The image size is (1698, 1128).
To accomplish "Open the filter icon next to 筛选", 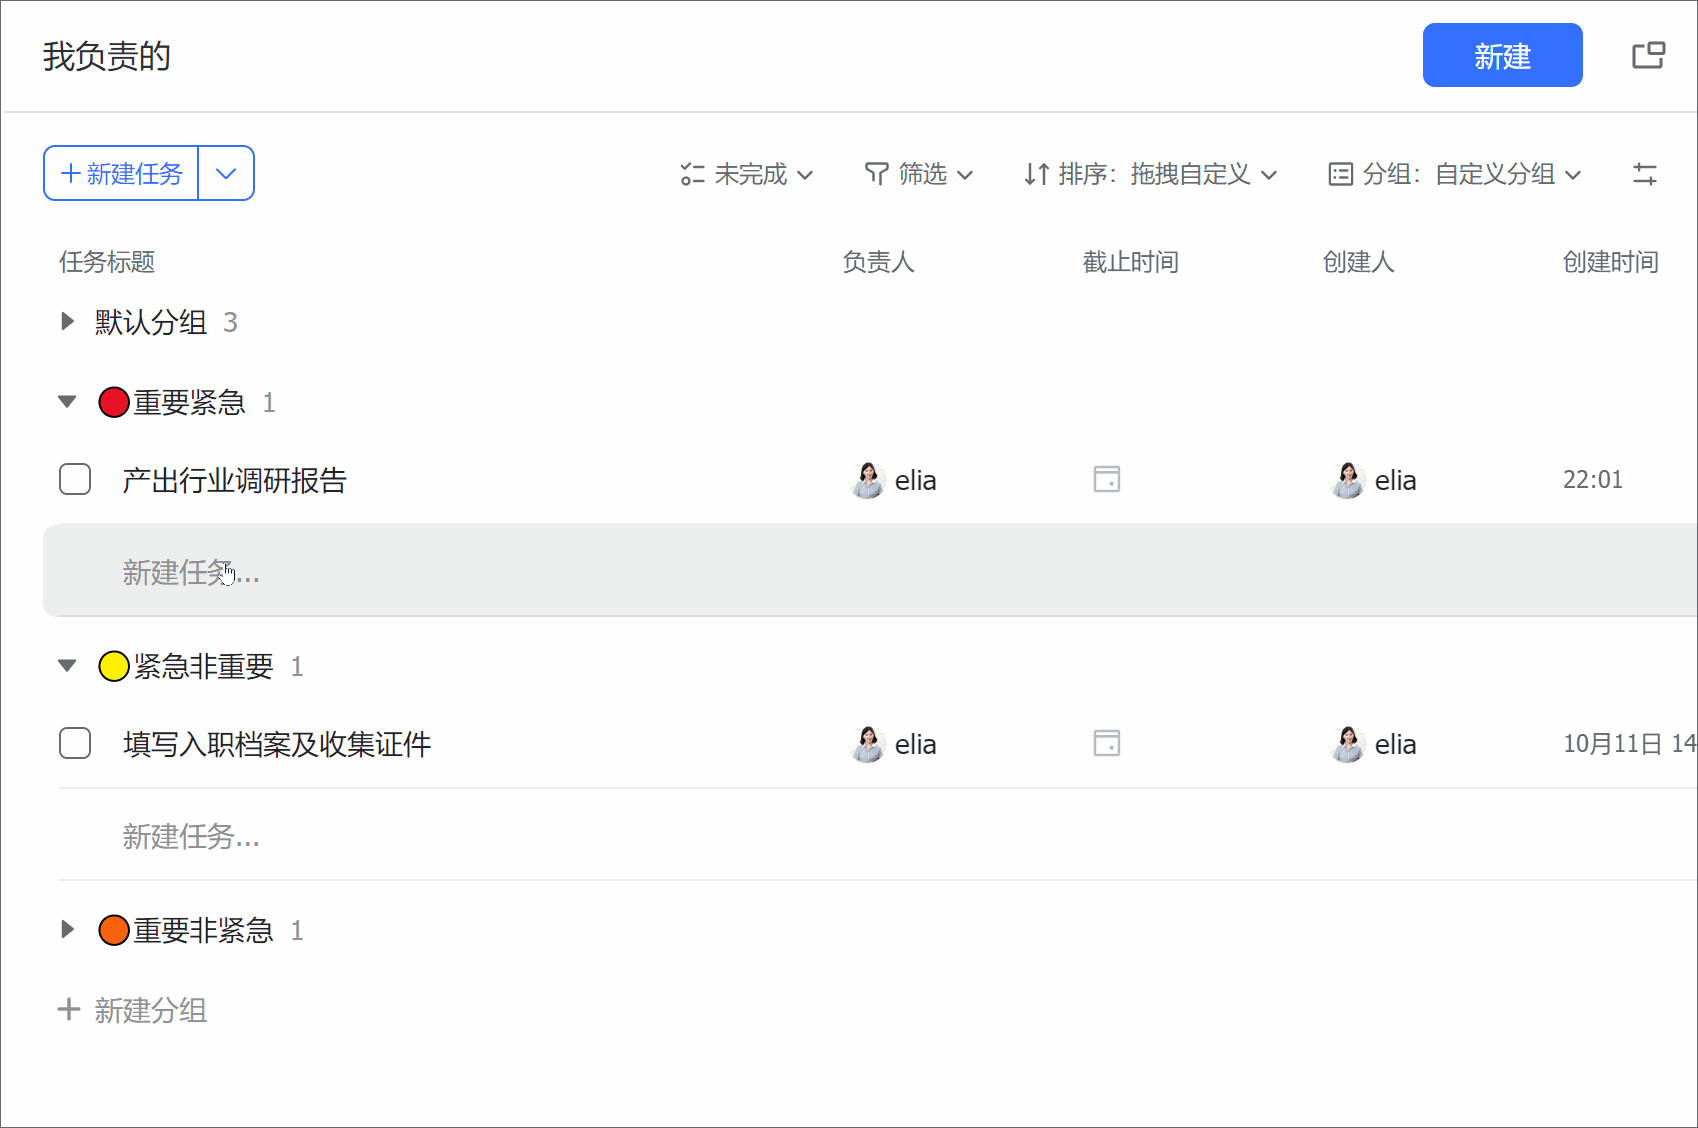I will (877, 174).
